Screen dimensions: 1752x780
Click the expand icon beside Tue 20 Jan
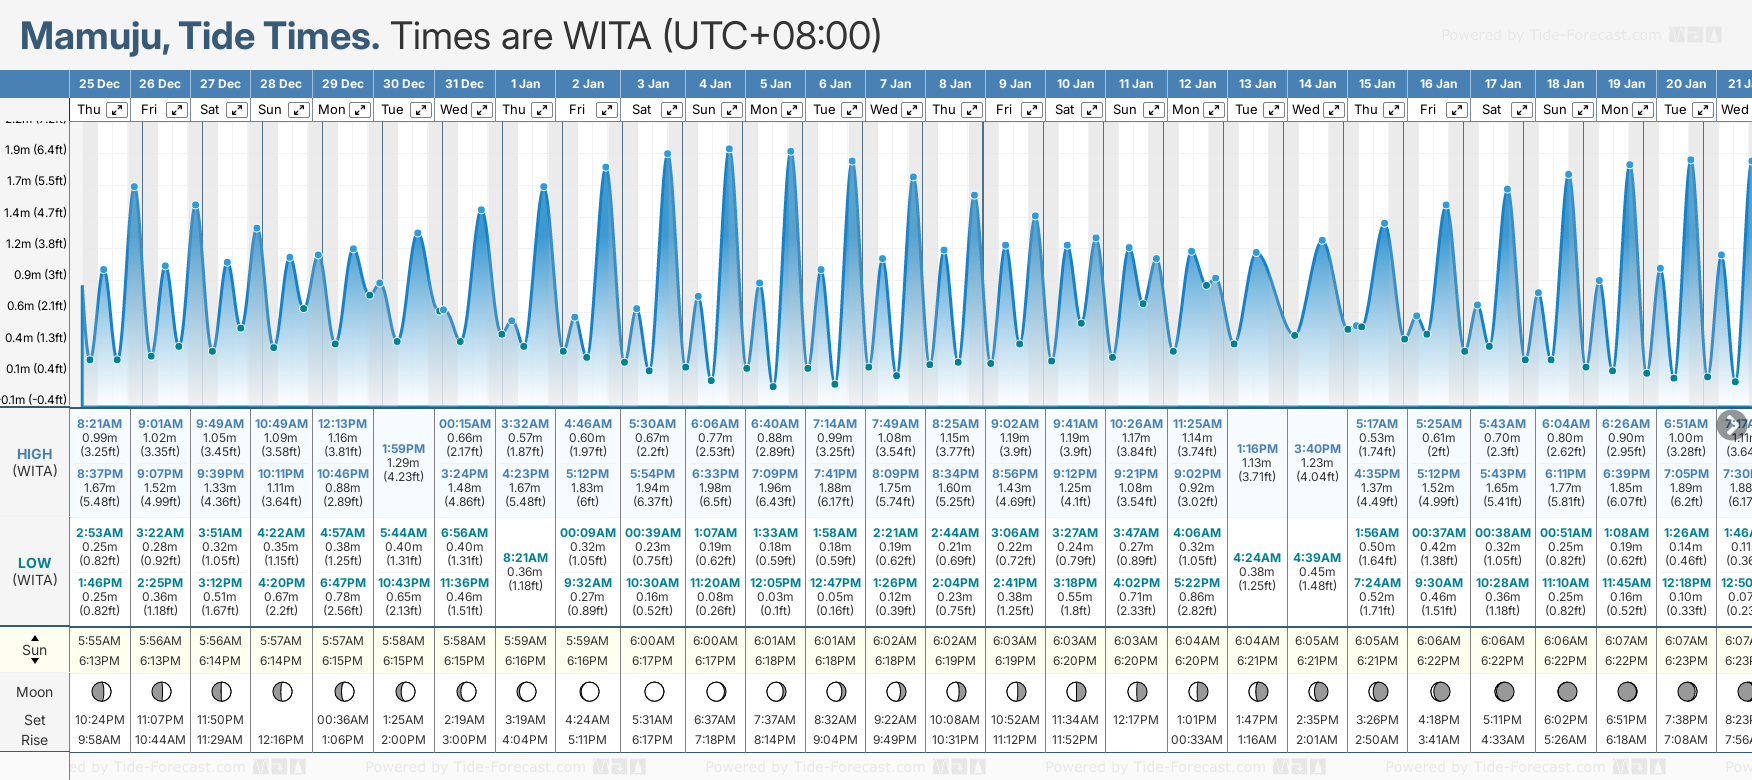click(x=1702, y=110)
